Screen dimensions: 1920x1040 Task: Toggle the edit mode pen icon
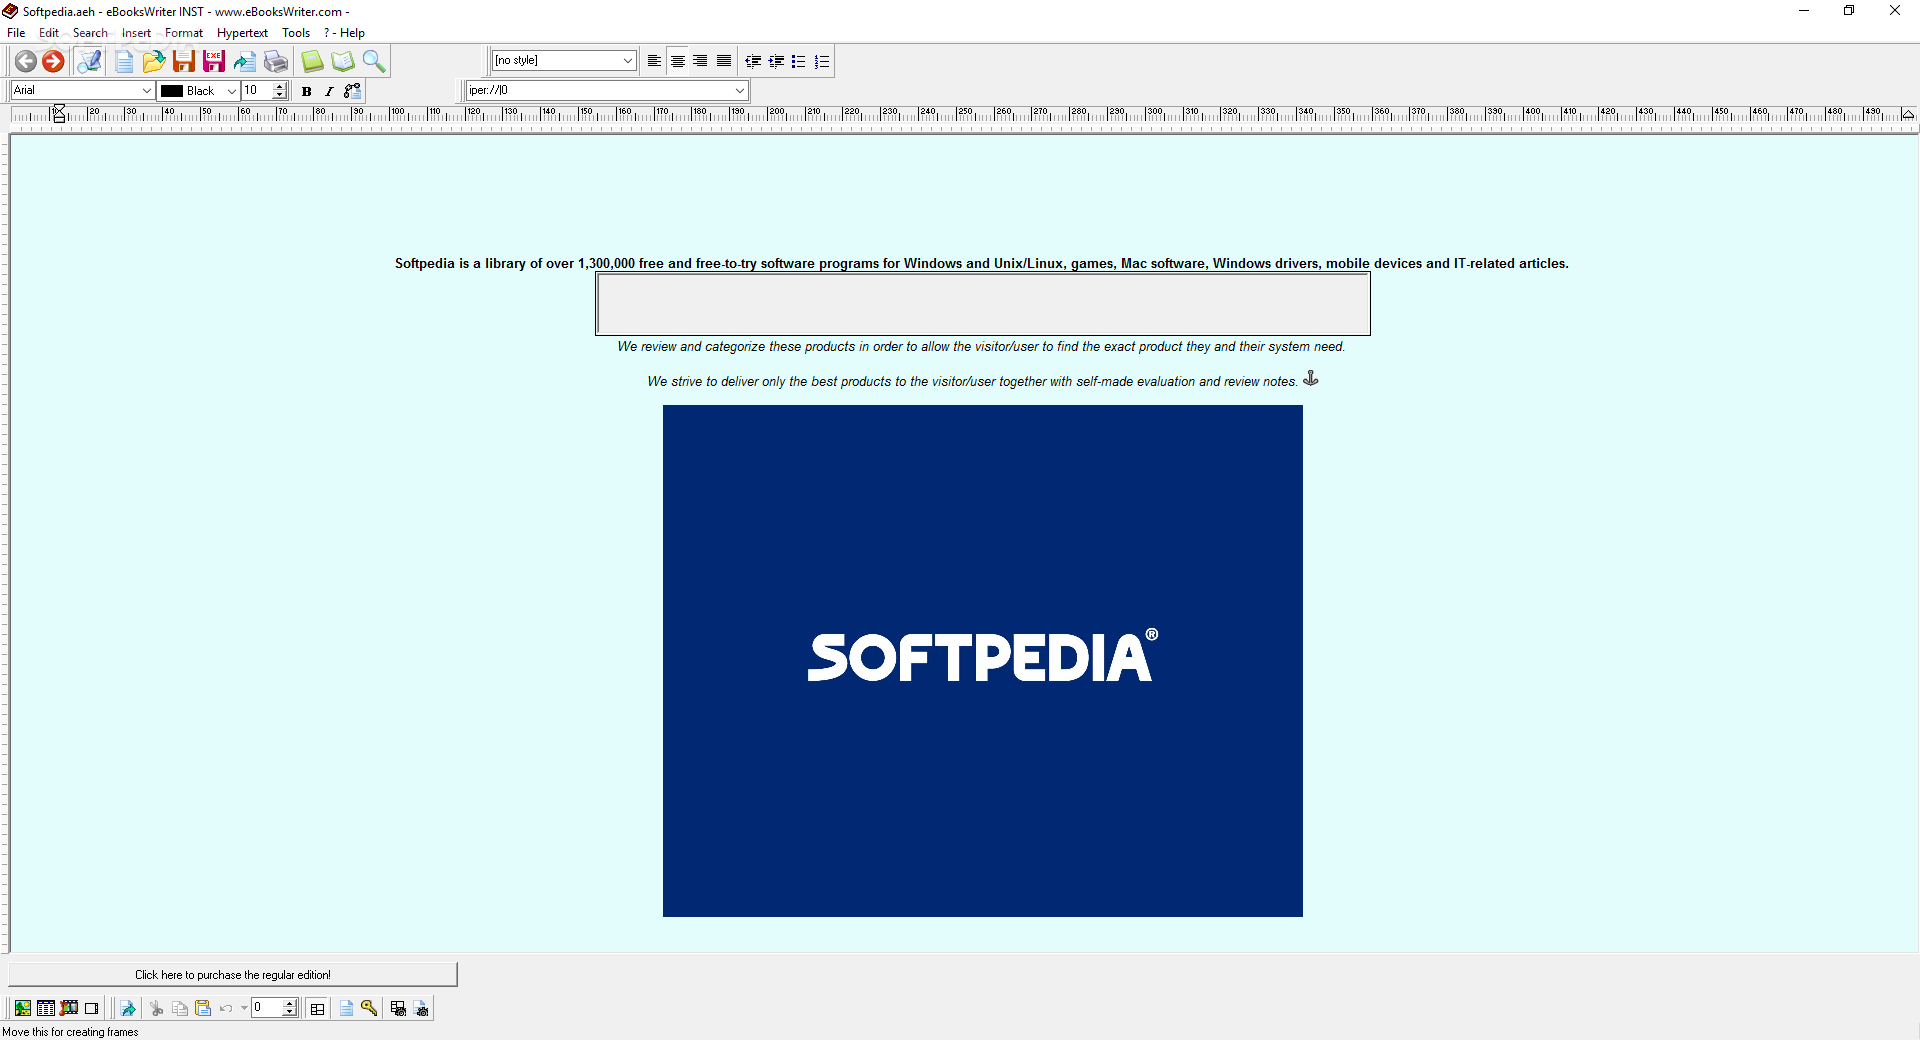pos(89,61)
